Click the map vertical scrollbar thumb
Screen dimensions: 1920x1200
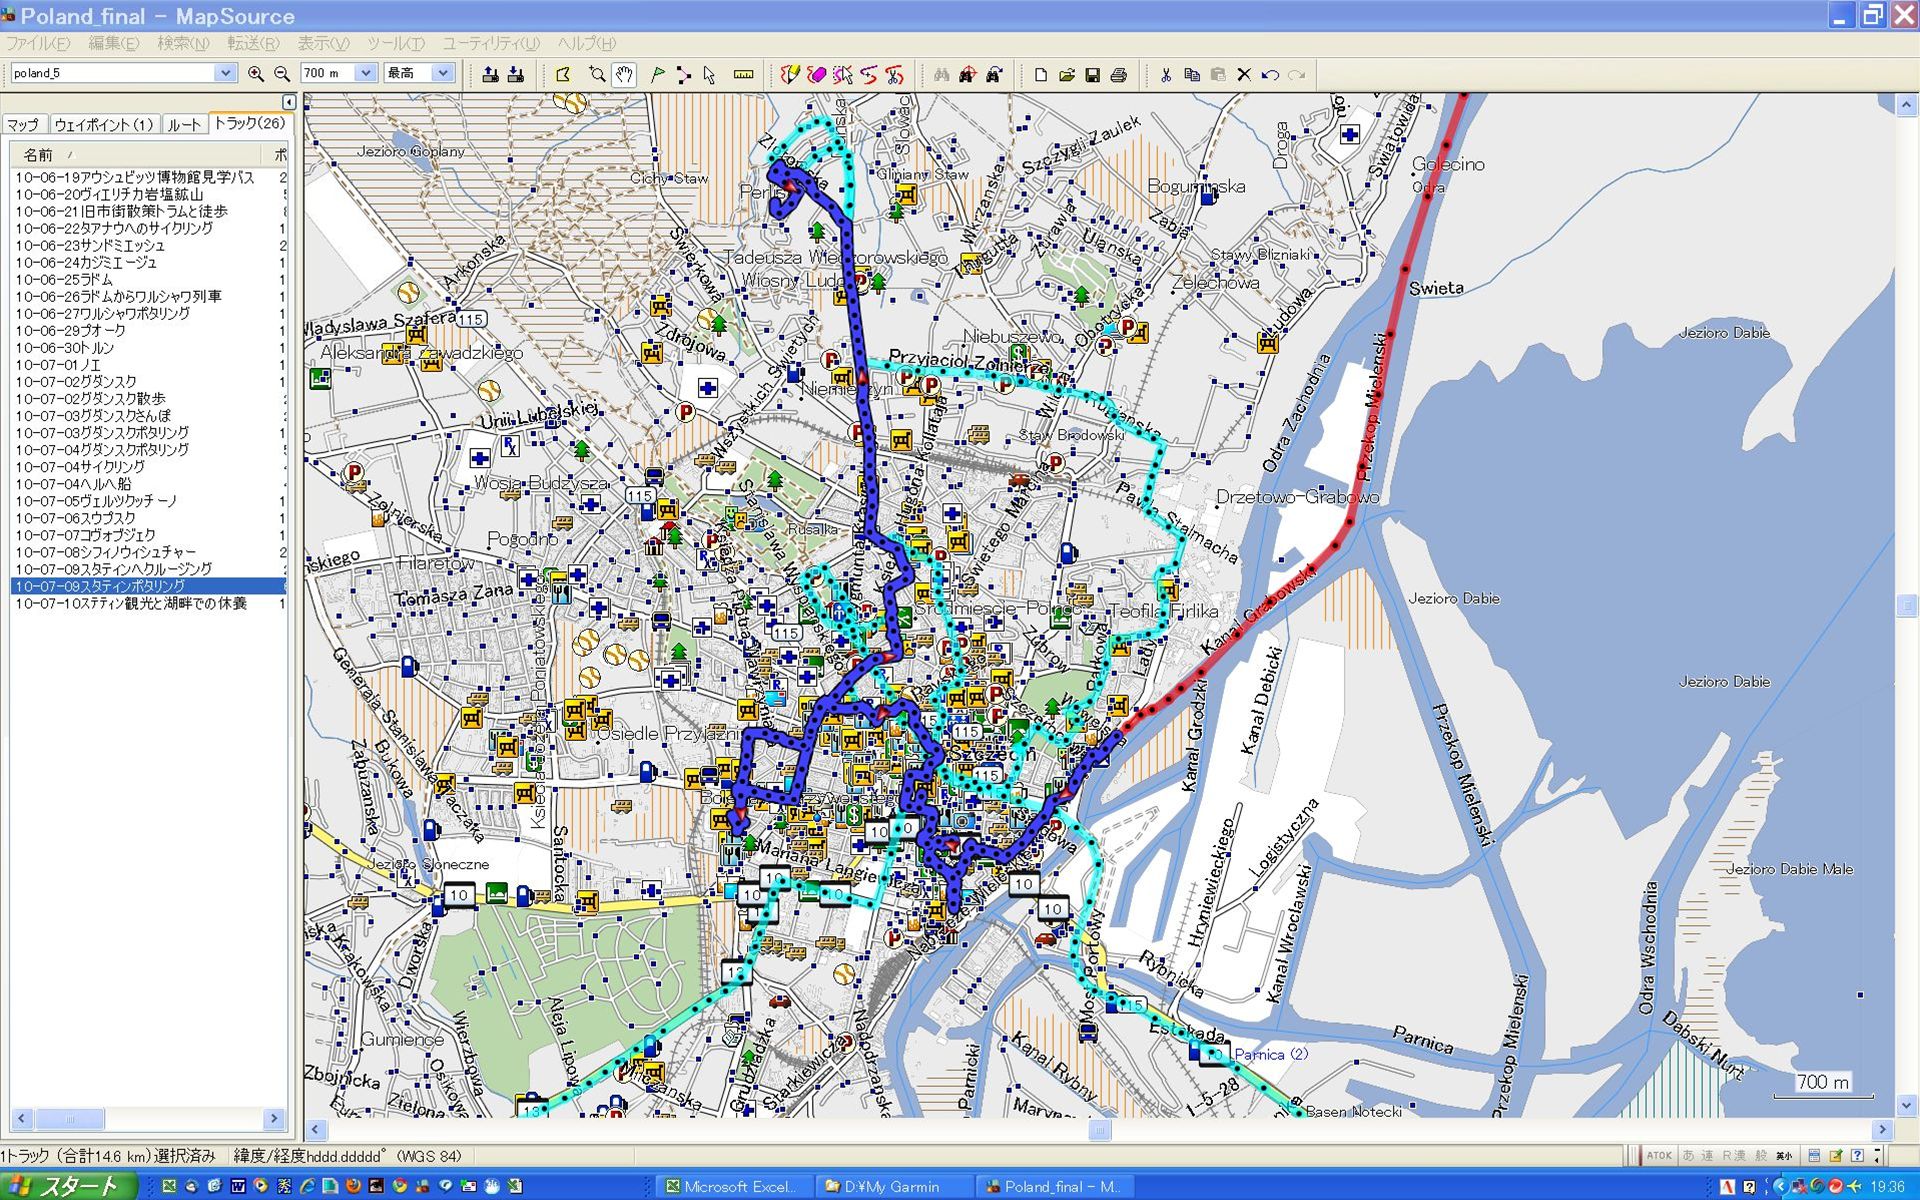click(1907, 606)
